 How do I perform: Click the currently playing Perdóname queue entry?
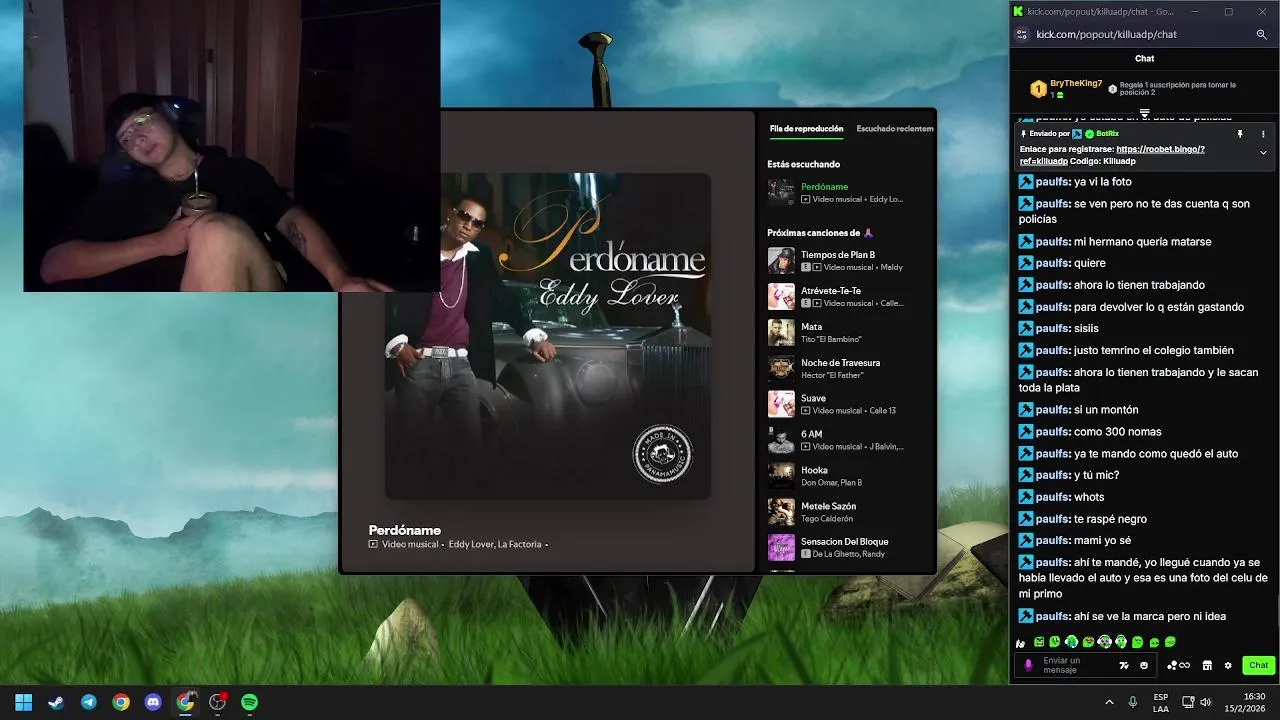click(x=850, y=192)
